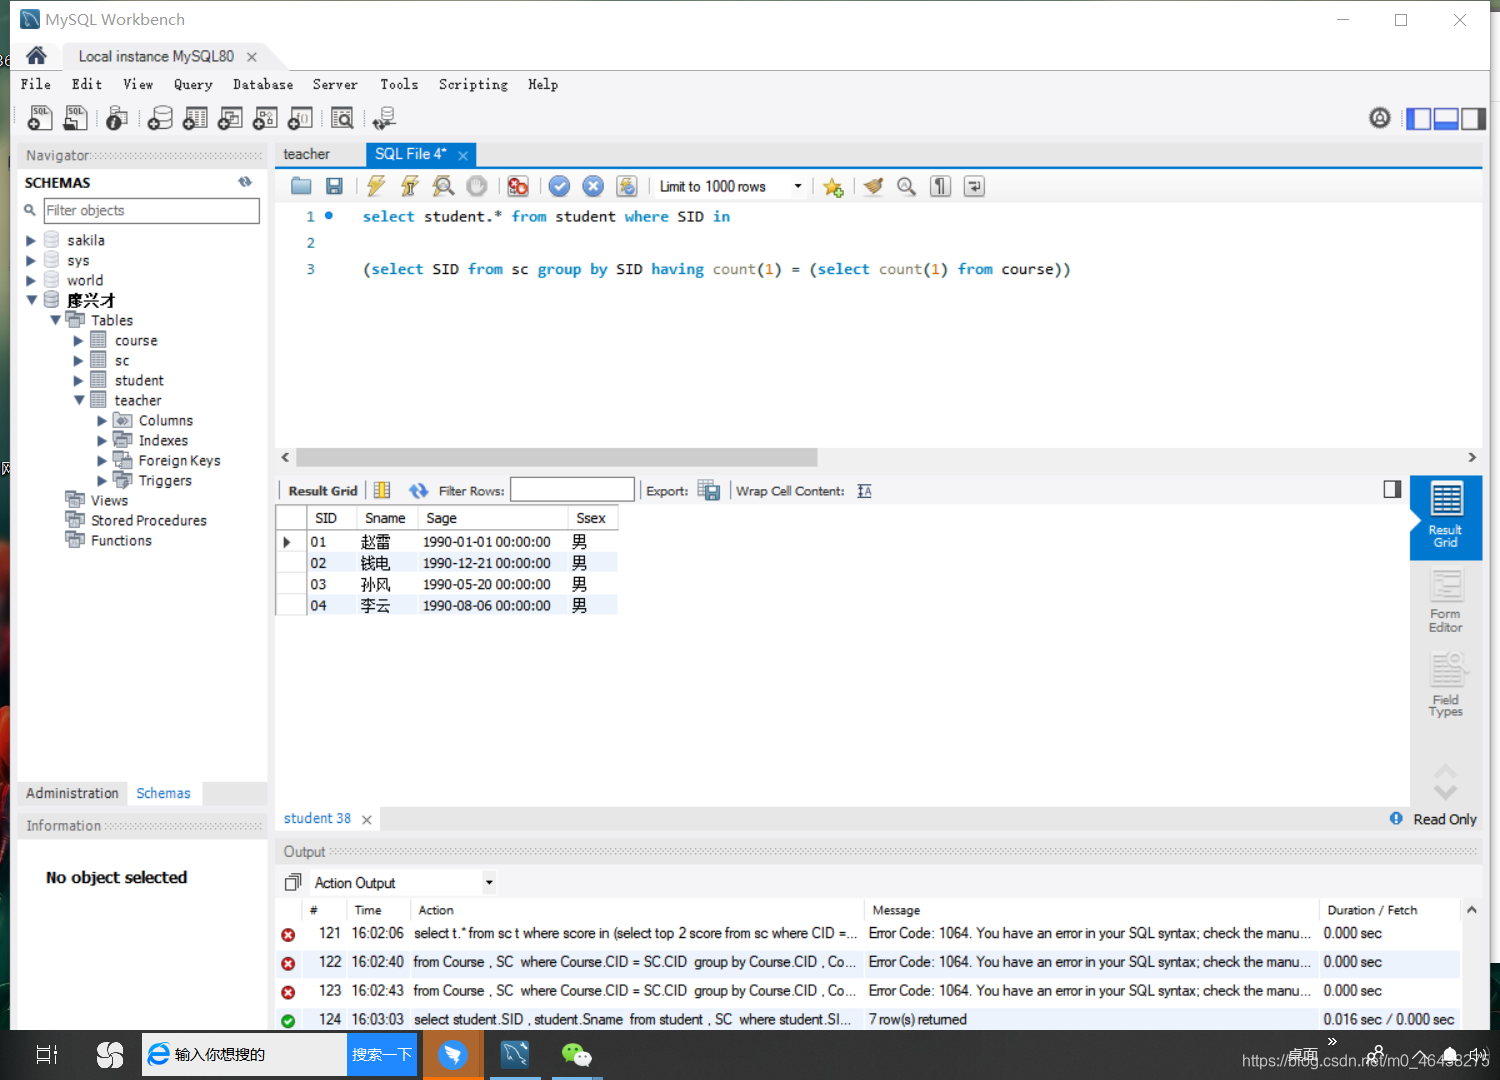Expand the world schema

click(x=31, y=280)
